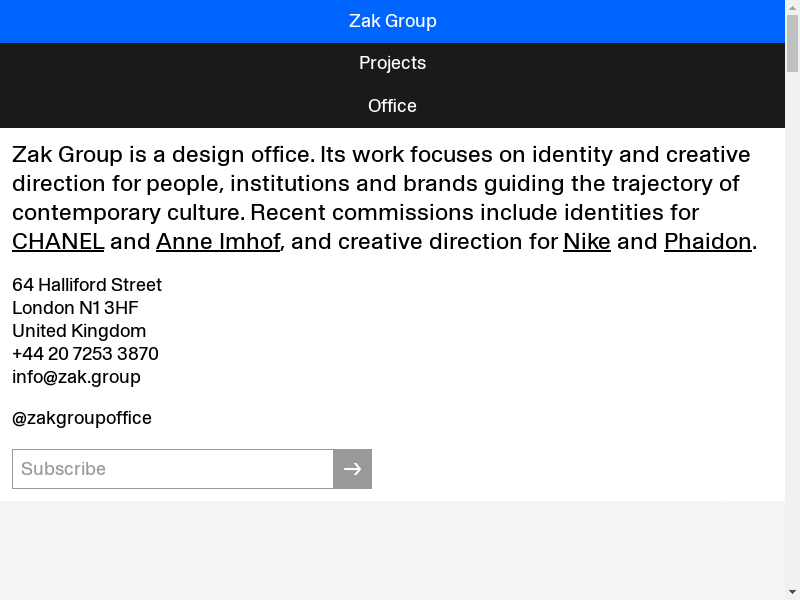Screen dimensions: 800x600
Task: Click the London N1 3HF postcode line
Action: coord(75,308)
